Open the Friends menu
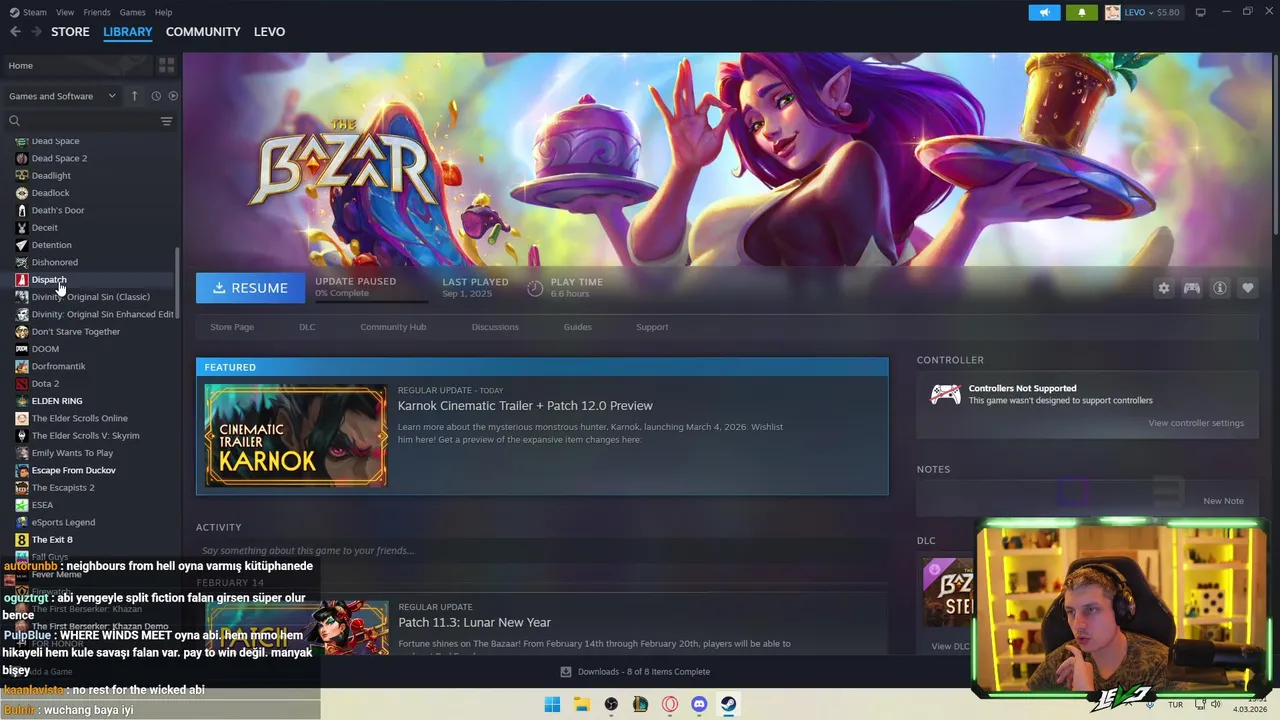1280x720 pixels. pyautogui.click(x=97, y=12)
